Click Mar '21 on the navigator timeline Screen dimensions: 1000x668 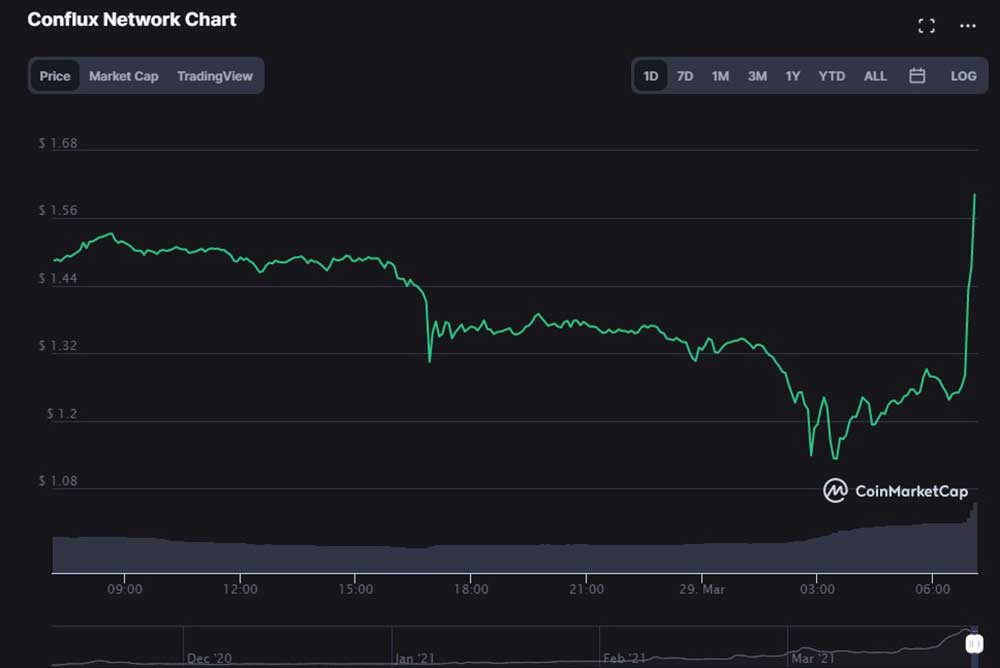[x=812, y=658]
